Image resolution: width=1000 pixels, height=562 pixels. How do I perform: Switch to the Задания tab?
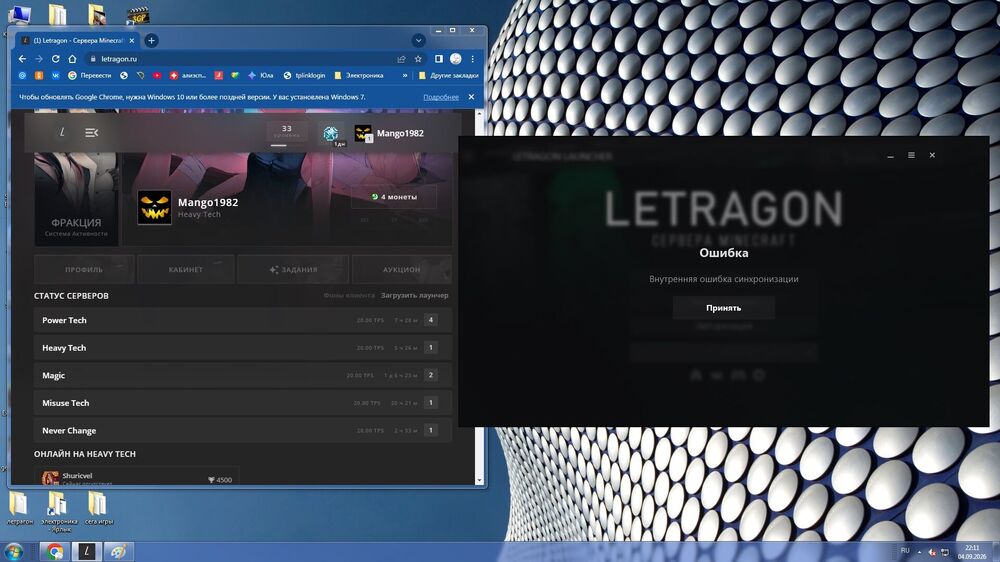click(x=293, y=269)
